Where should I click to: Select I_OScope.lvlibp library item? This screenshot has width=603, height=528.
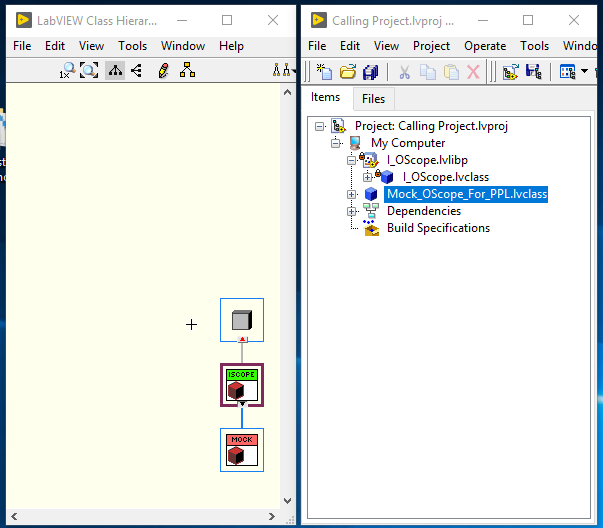point(427,160)
